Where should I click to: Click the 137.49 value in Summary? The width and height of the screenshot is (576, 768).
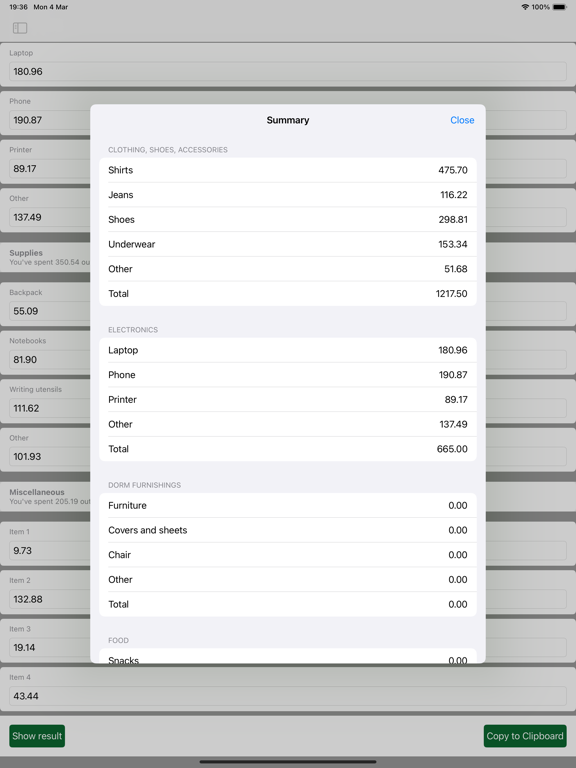(x=453, y=424)
